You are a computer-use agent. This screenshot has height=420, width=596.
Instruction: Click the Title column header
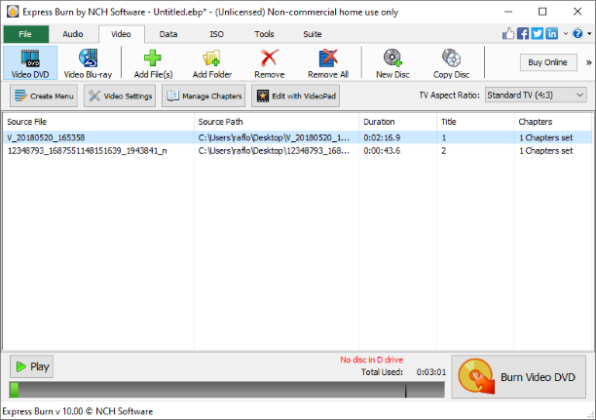click(x=475, y=122)
